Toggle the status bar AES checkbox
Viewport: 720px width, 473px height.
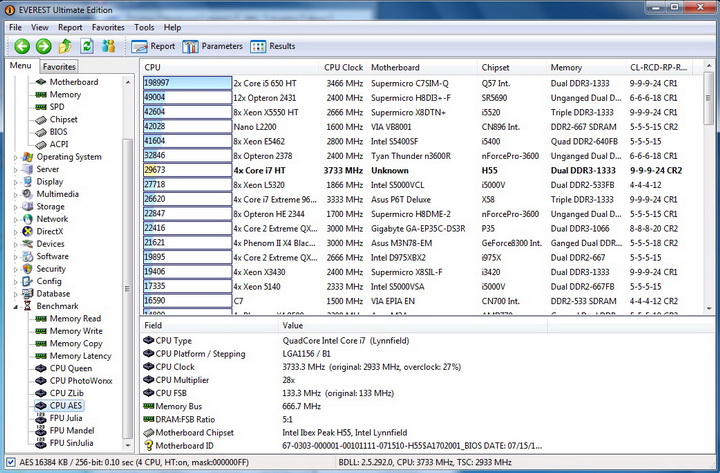[x=11, y=462]
